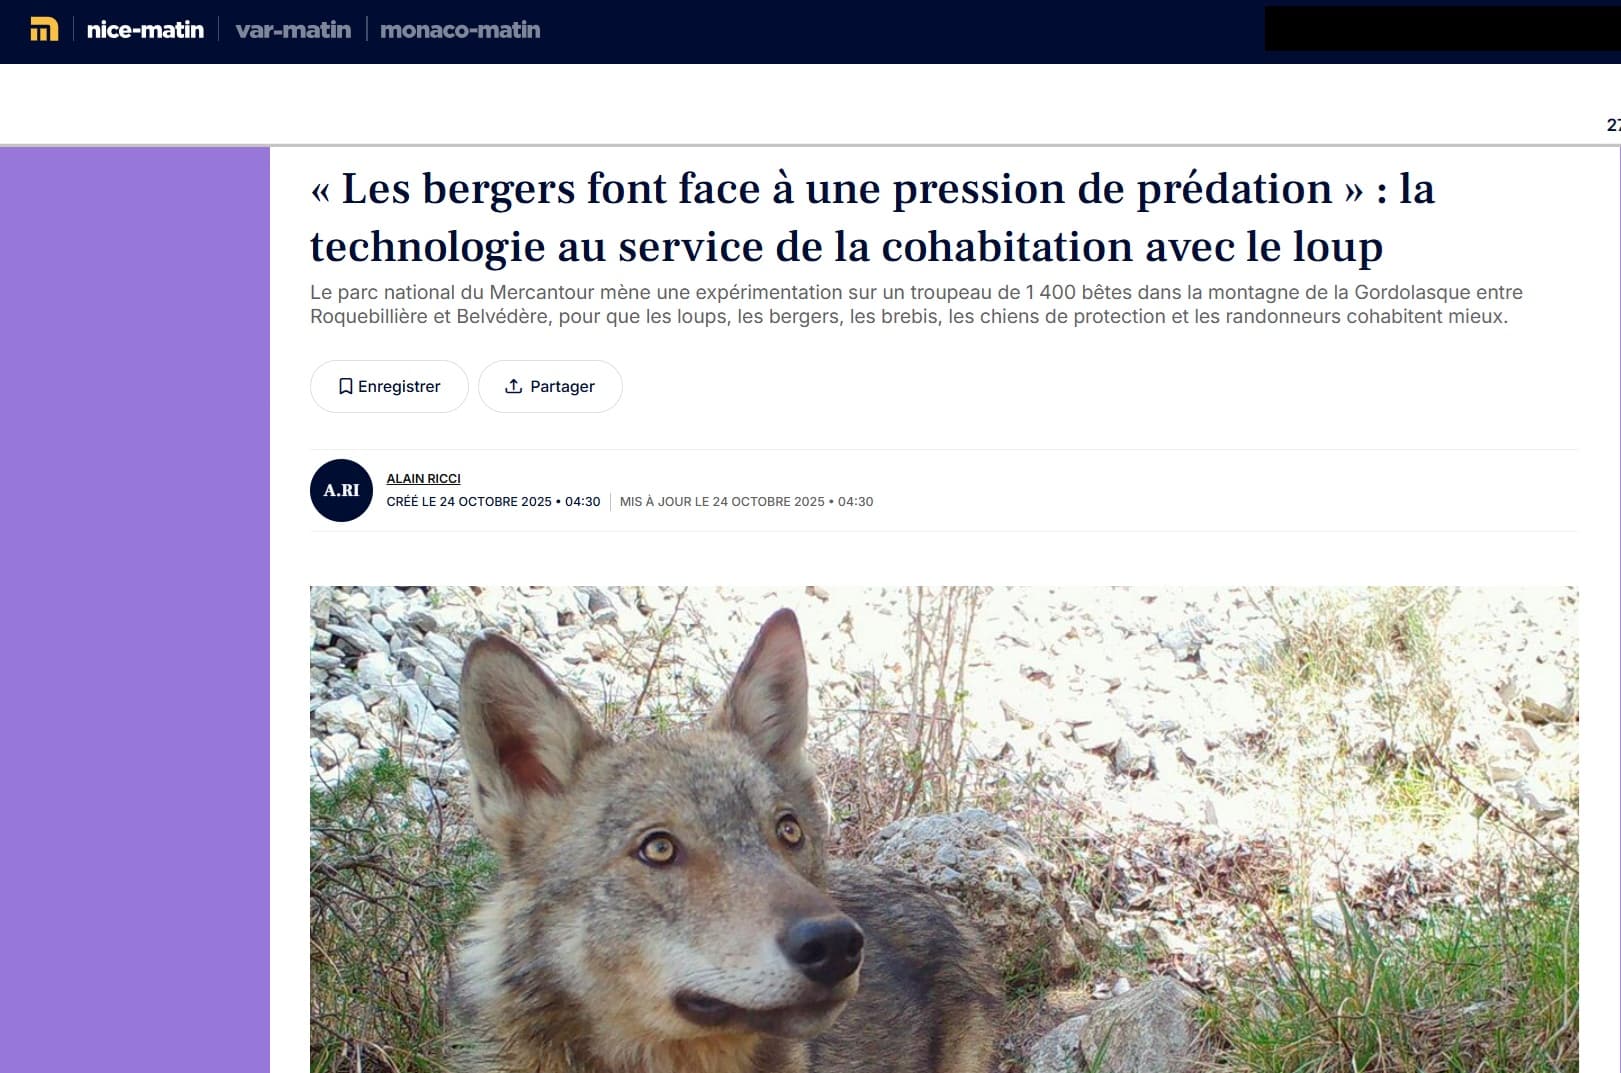Switch to the var-matin edition
This screenshot has width=1621, height=1073.
[293, 30]
